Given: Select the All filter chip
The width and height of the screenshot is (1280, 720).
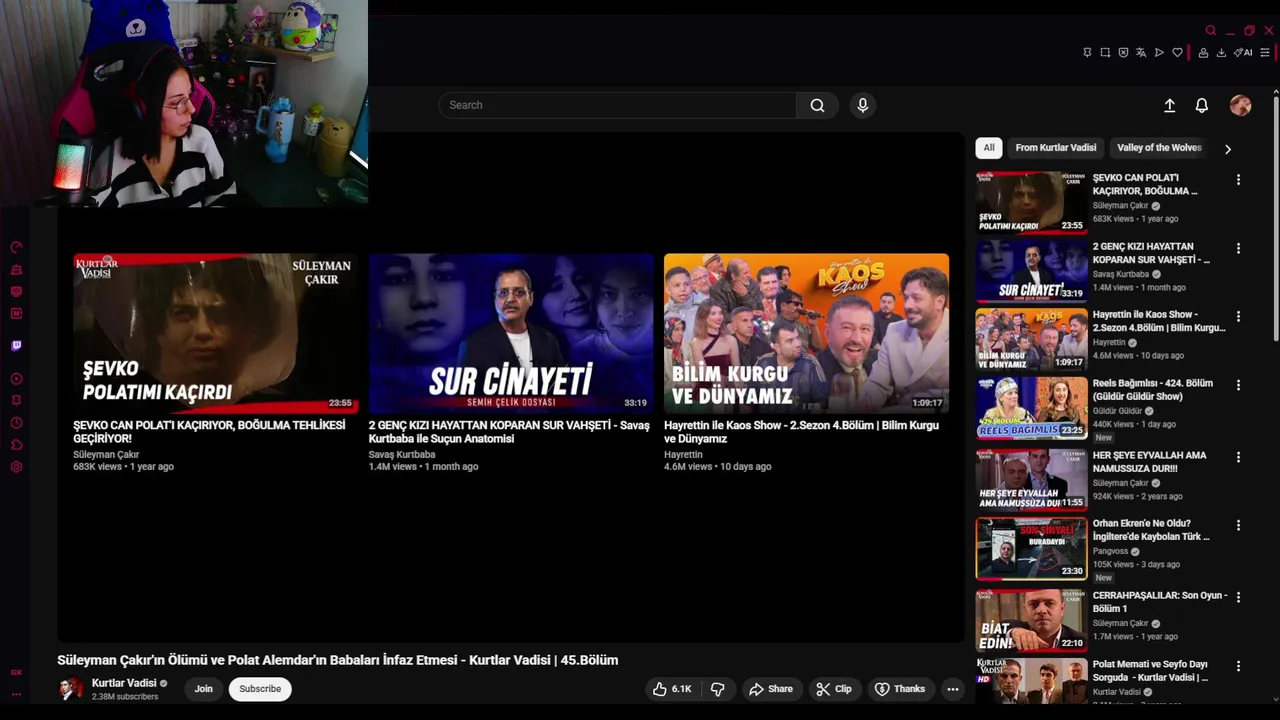Looking at the screenshot, I should point(988,148).
